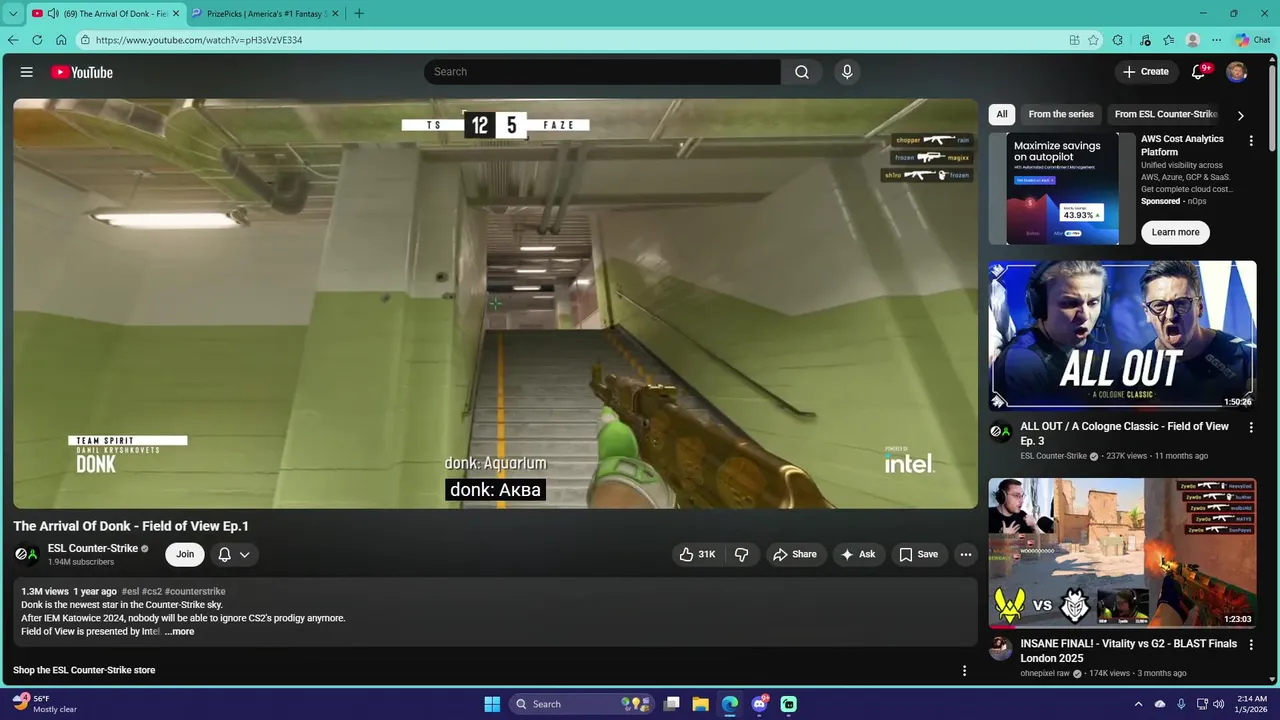The width and height of the screenshot is (1280, 720).
Task: Share the video
Action: click(794, 554)
